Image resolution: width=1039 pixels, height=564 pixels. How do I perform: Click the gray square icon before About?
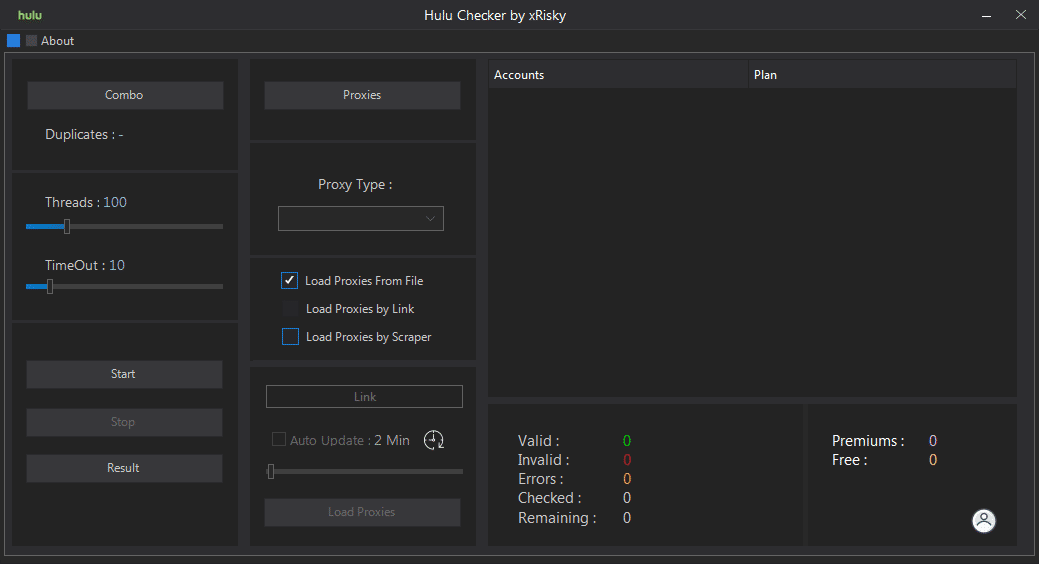point(31,40)
